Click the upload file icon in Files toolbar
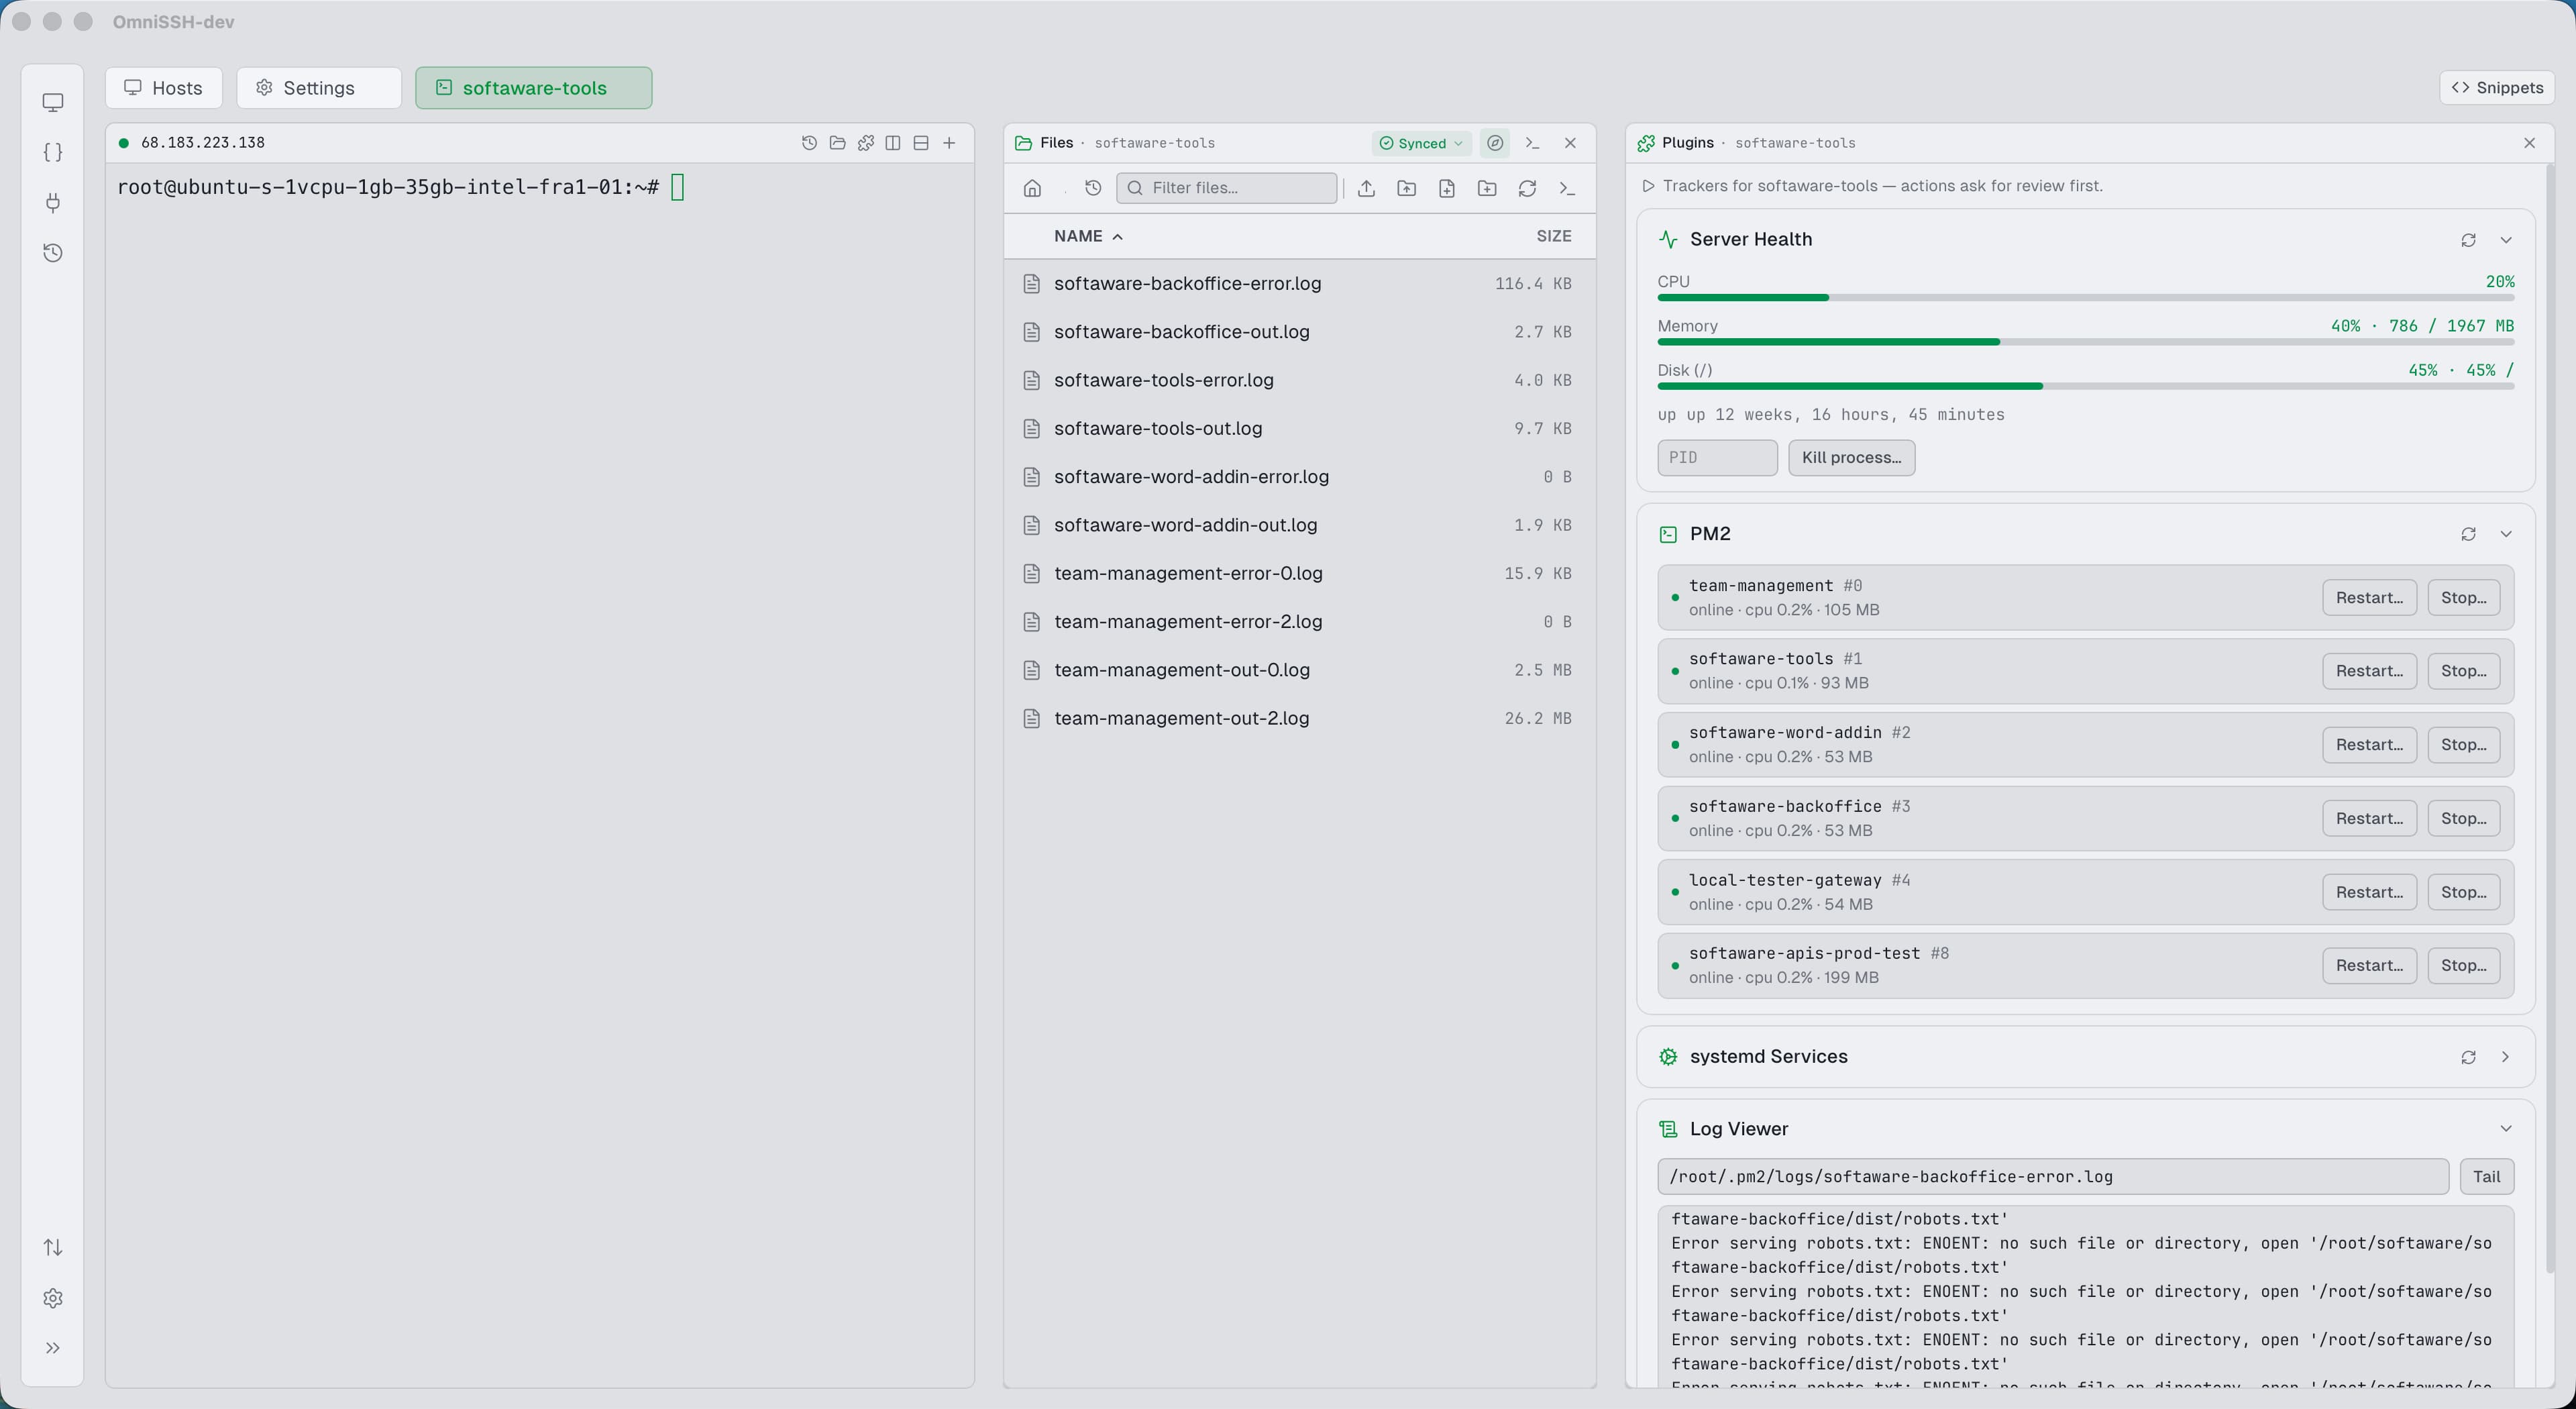Image resolution: width=2576 pixels, height=1409 pixels. [1366, 188]
